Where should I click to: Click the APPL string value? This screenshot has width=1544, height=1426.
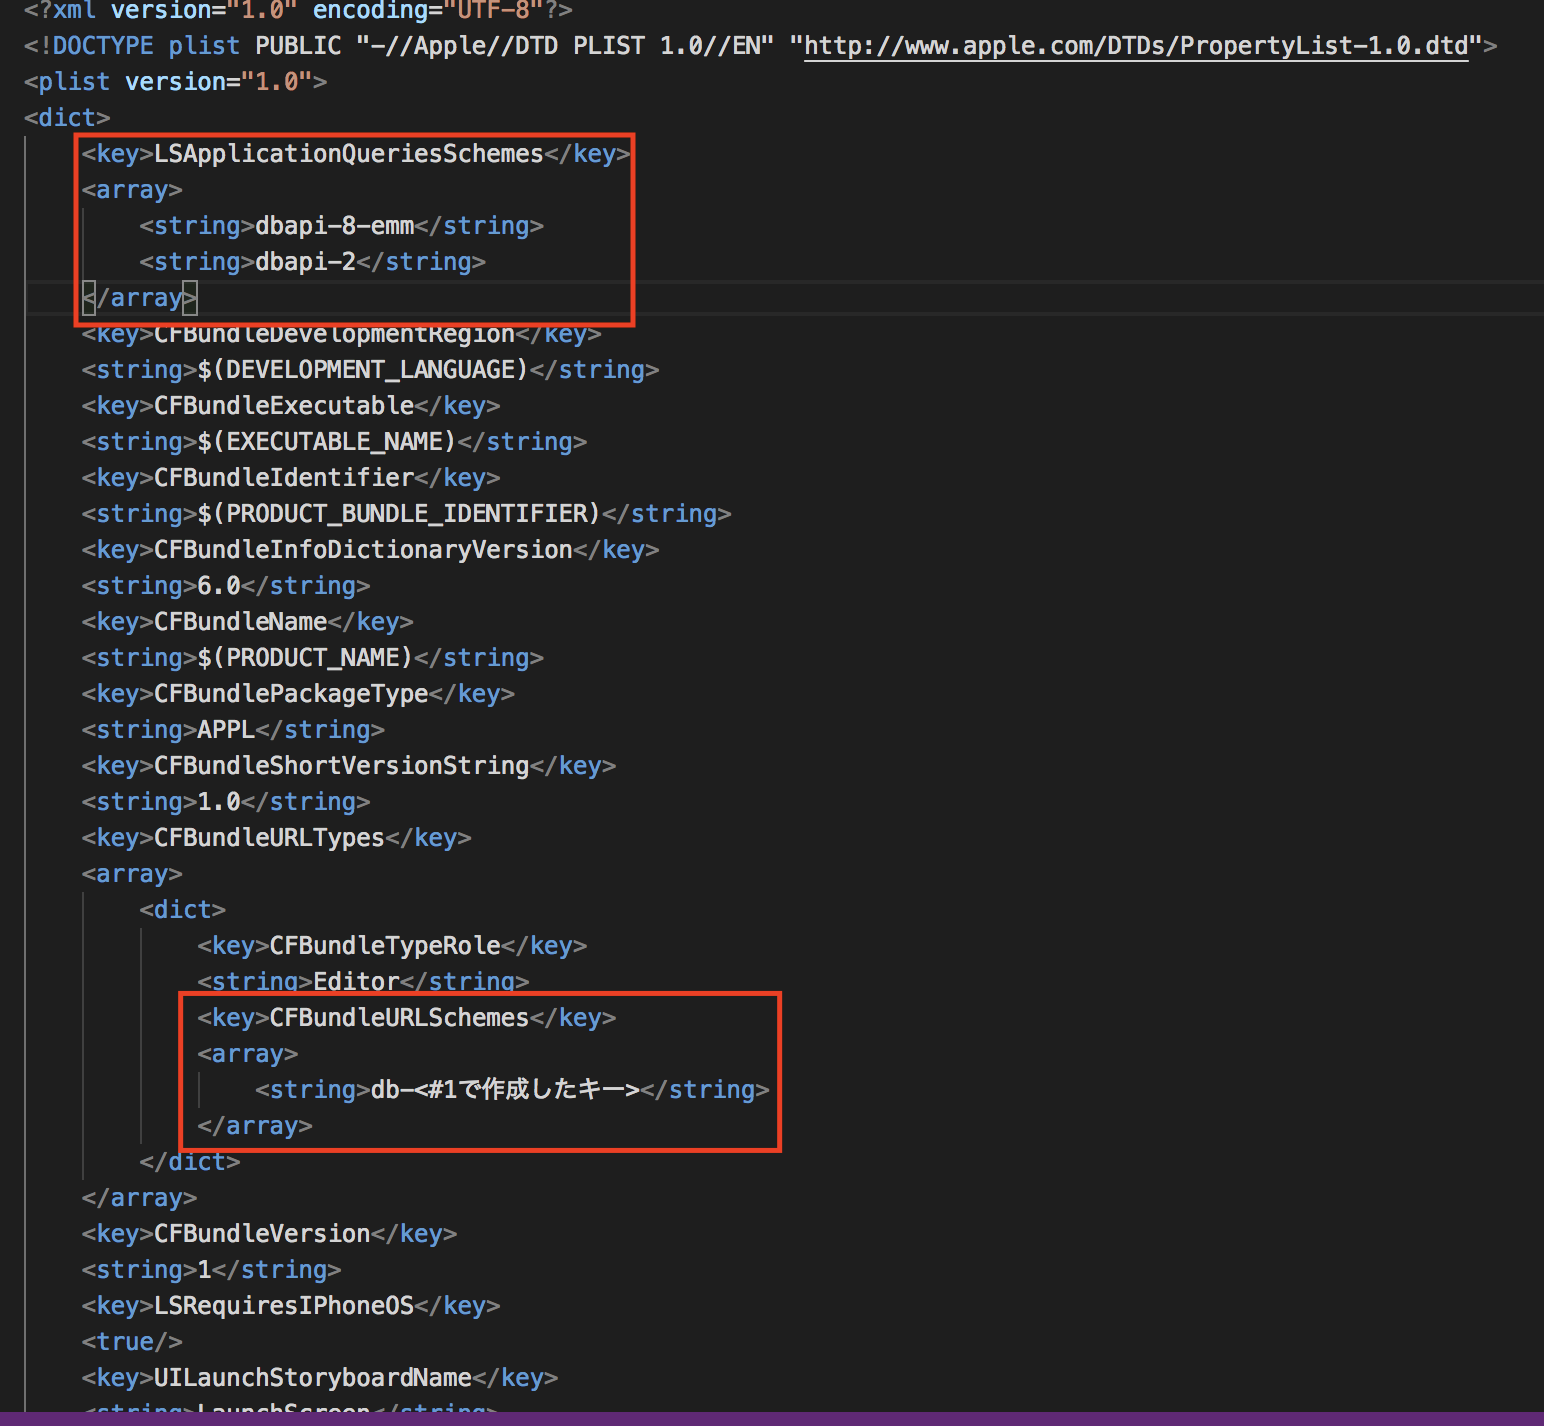coord(226,730)
